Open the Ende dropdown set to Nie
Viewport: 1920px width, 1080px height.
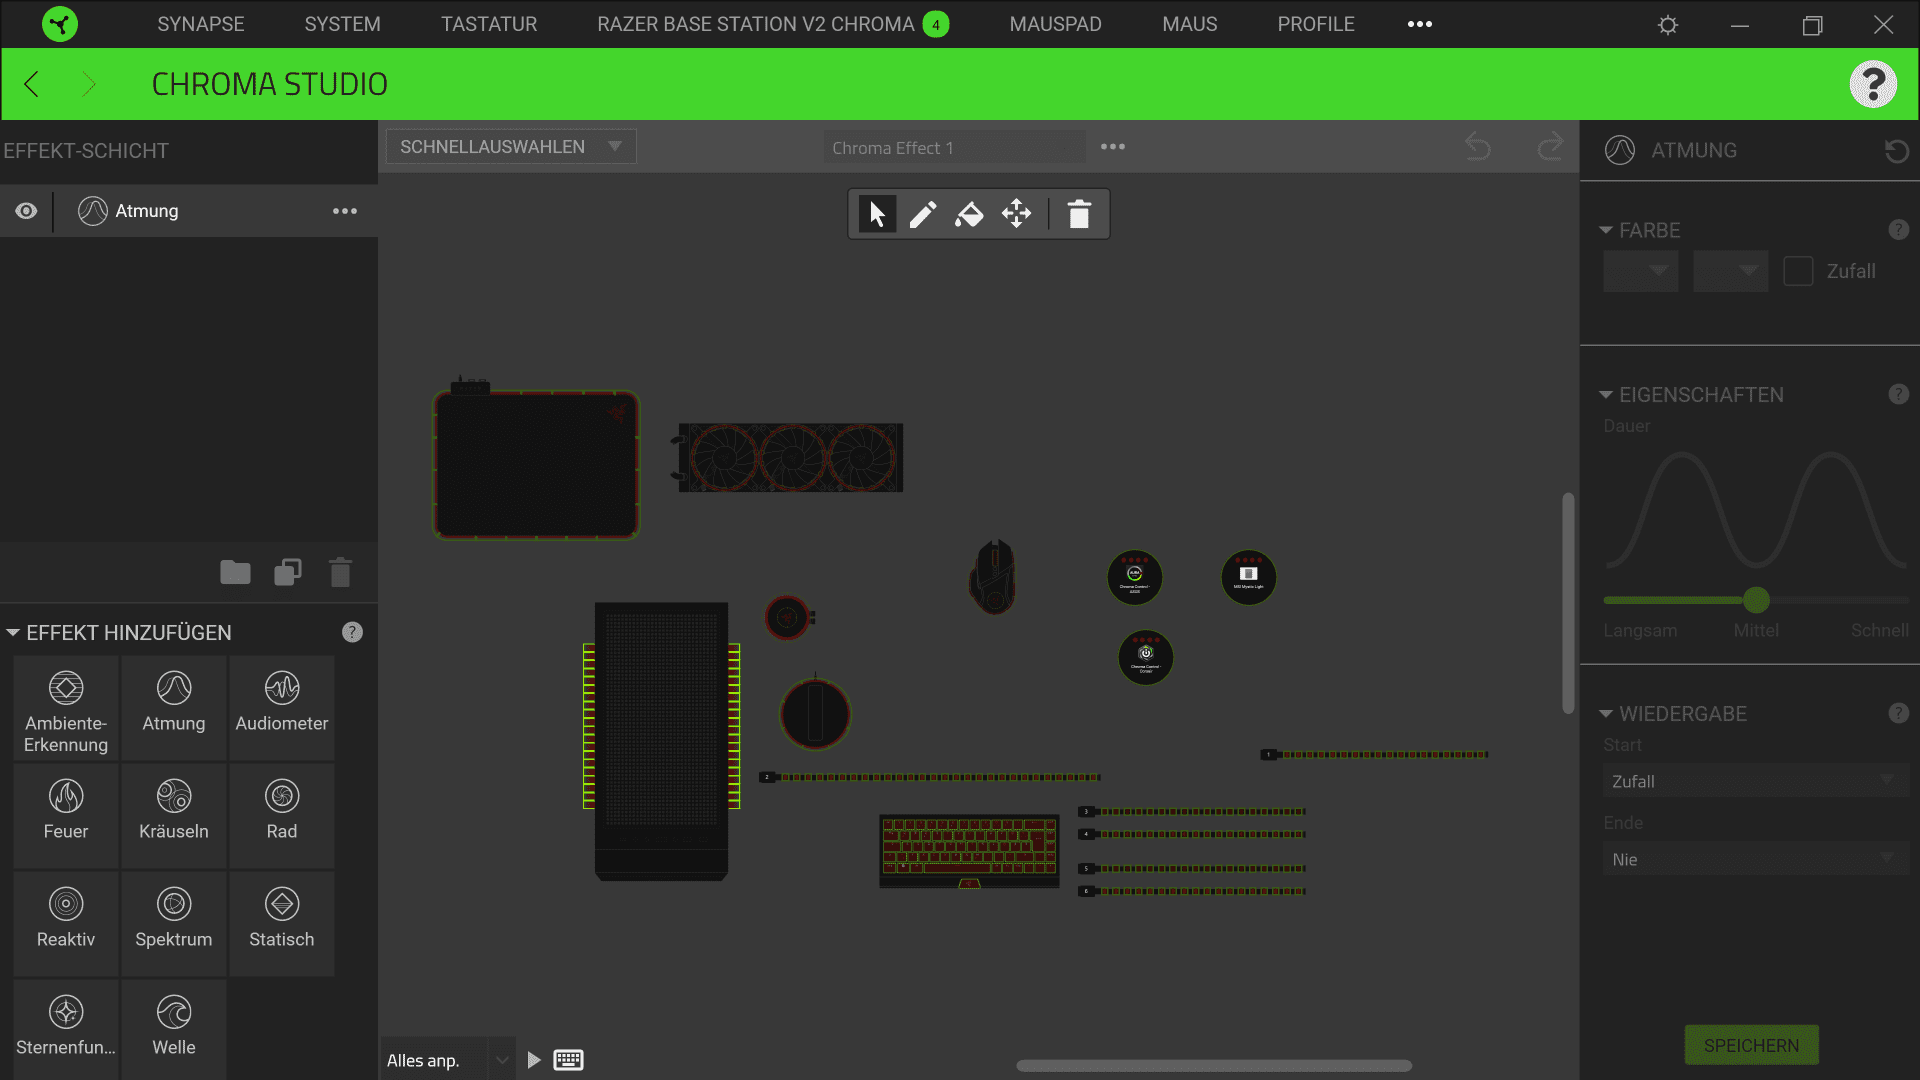(1755, 859)
